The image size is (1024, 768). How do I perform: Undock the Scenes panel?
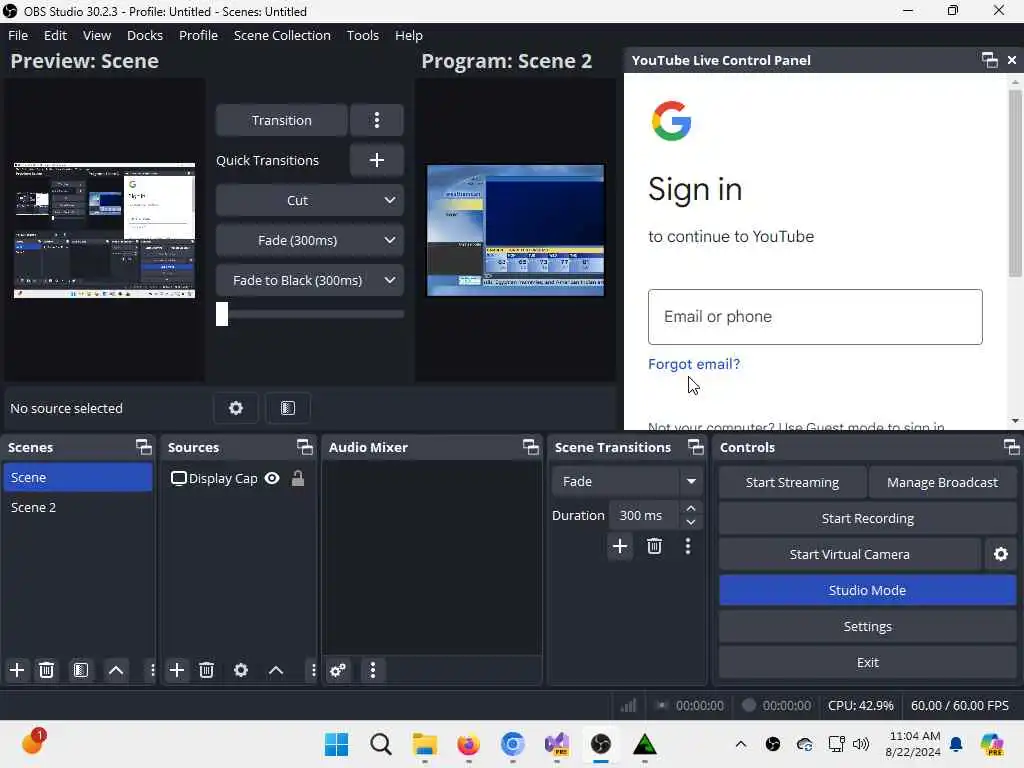144,447
